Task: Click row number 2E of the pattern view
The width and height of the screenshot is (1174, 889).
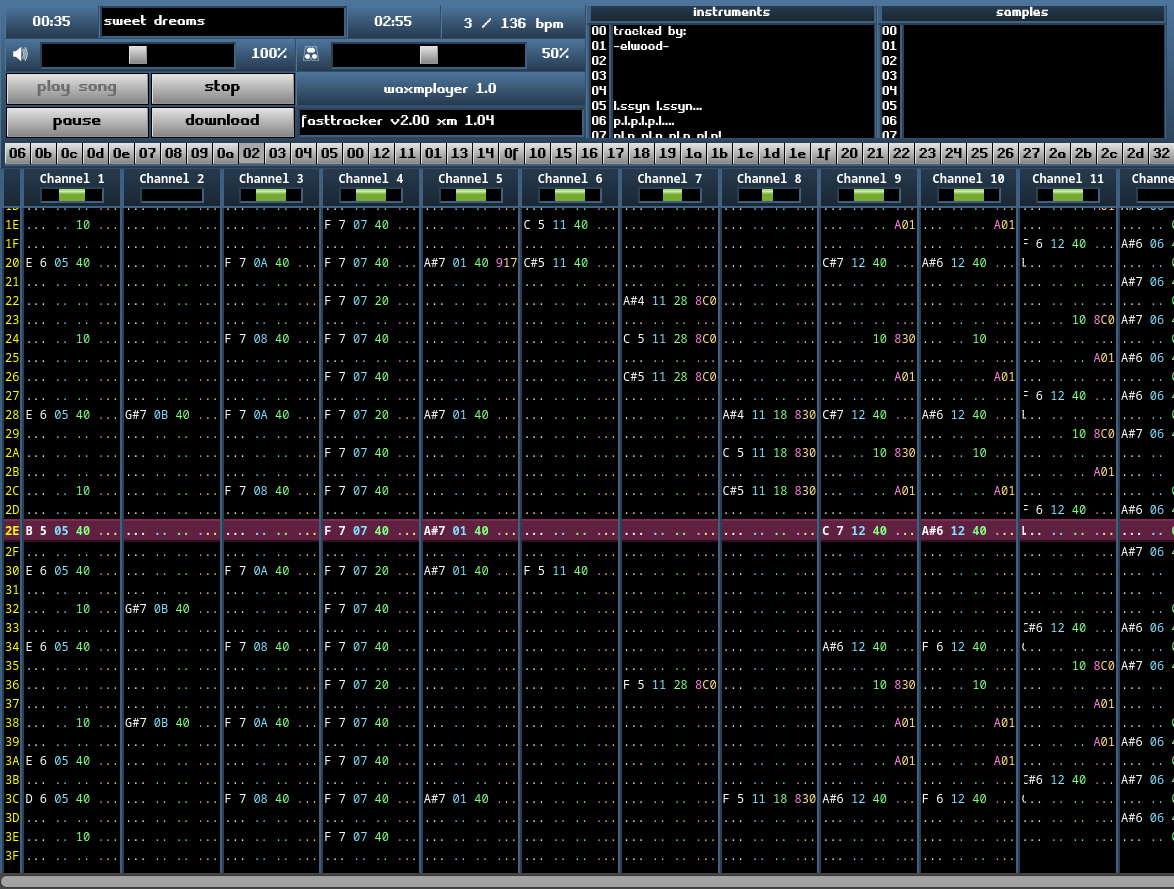Action: click(12, 531)
